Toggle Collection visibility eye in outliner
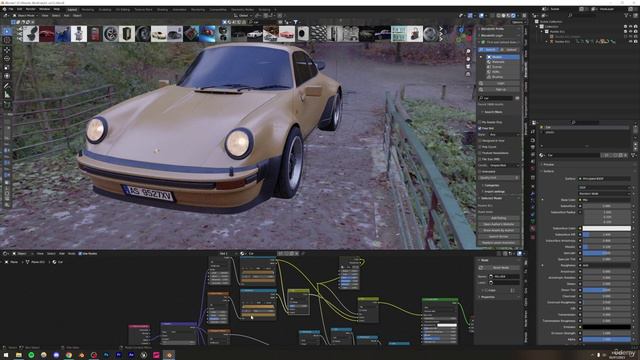 coord(631,27)
